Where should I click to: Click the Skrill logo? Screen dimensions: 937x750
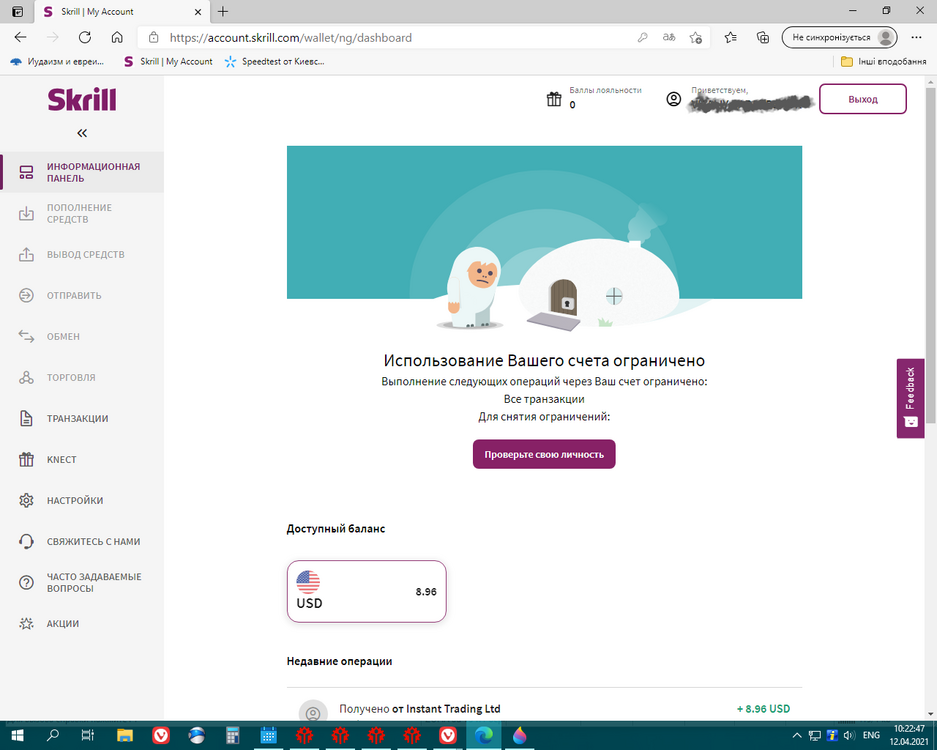[x=82, y=100]
